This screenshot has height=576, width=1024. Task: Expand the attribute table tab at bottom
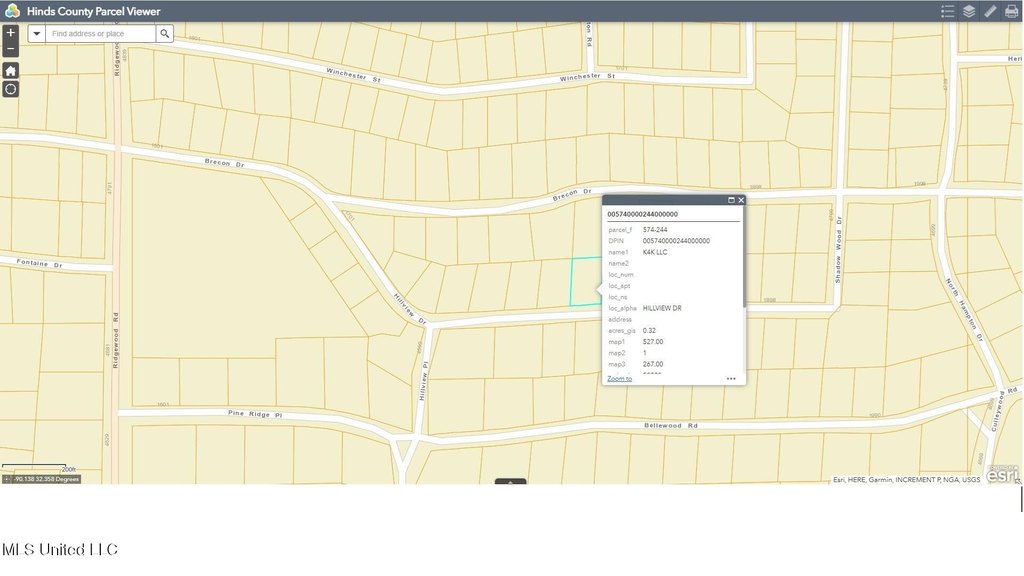[x=511, y=482]
